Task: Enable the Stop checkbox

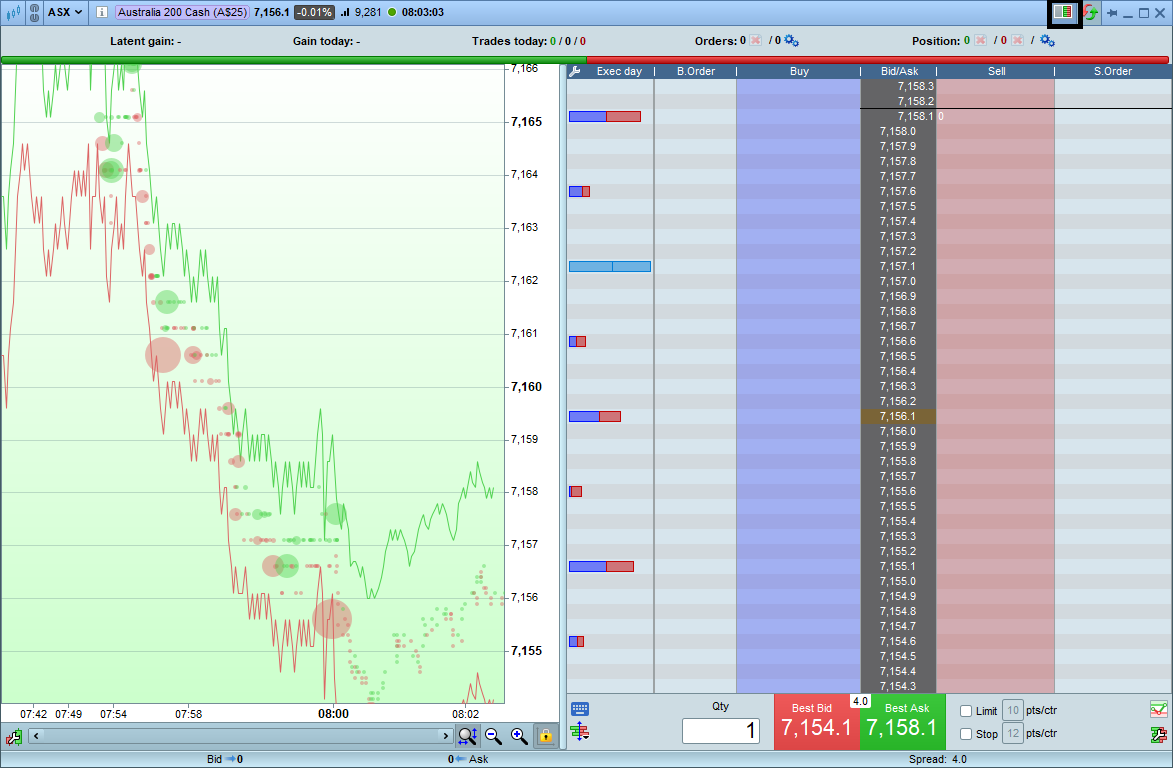Action: coord(966,734)
